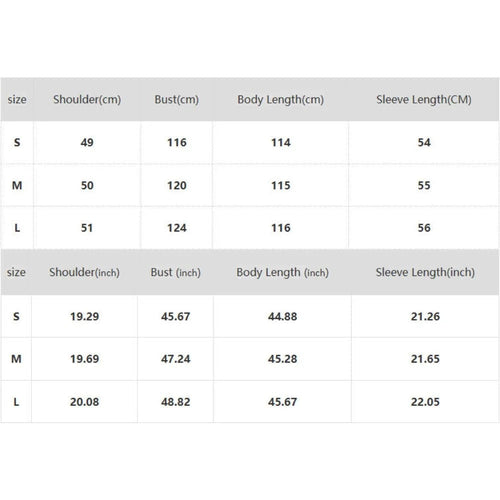Select the cell showing 49
This screenshot has width=500, height=500.
click(x=87, y=142)
